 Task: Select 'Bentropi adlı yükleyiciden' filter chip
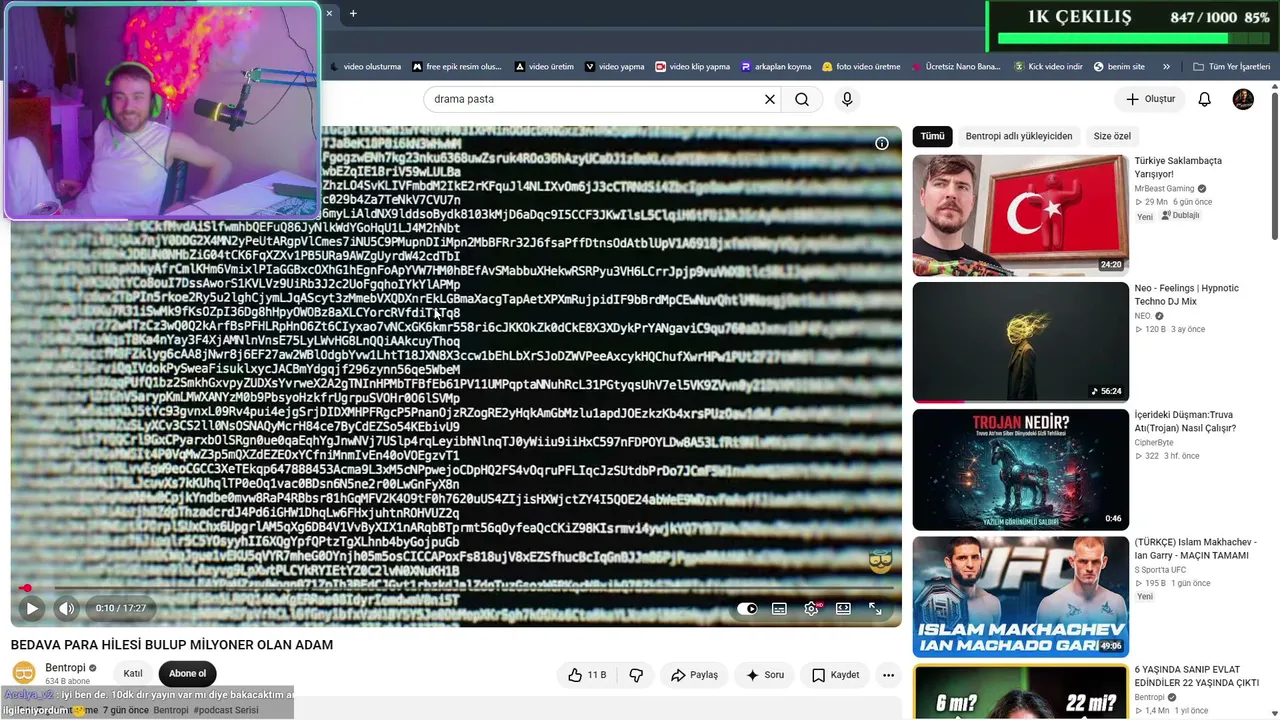pos(1019,136)
